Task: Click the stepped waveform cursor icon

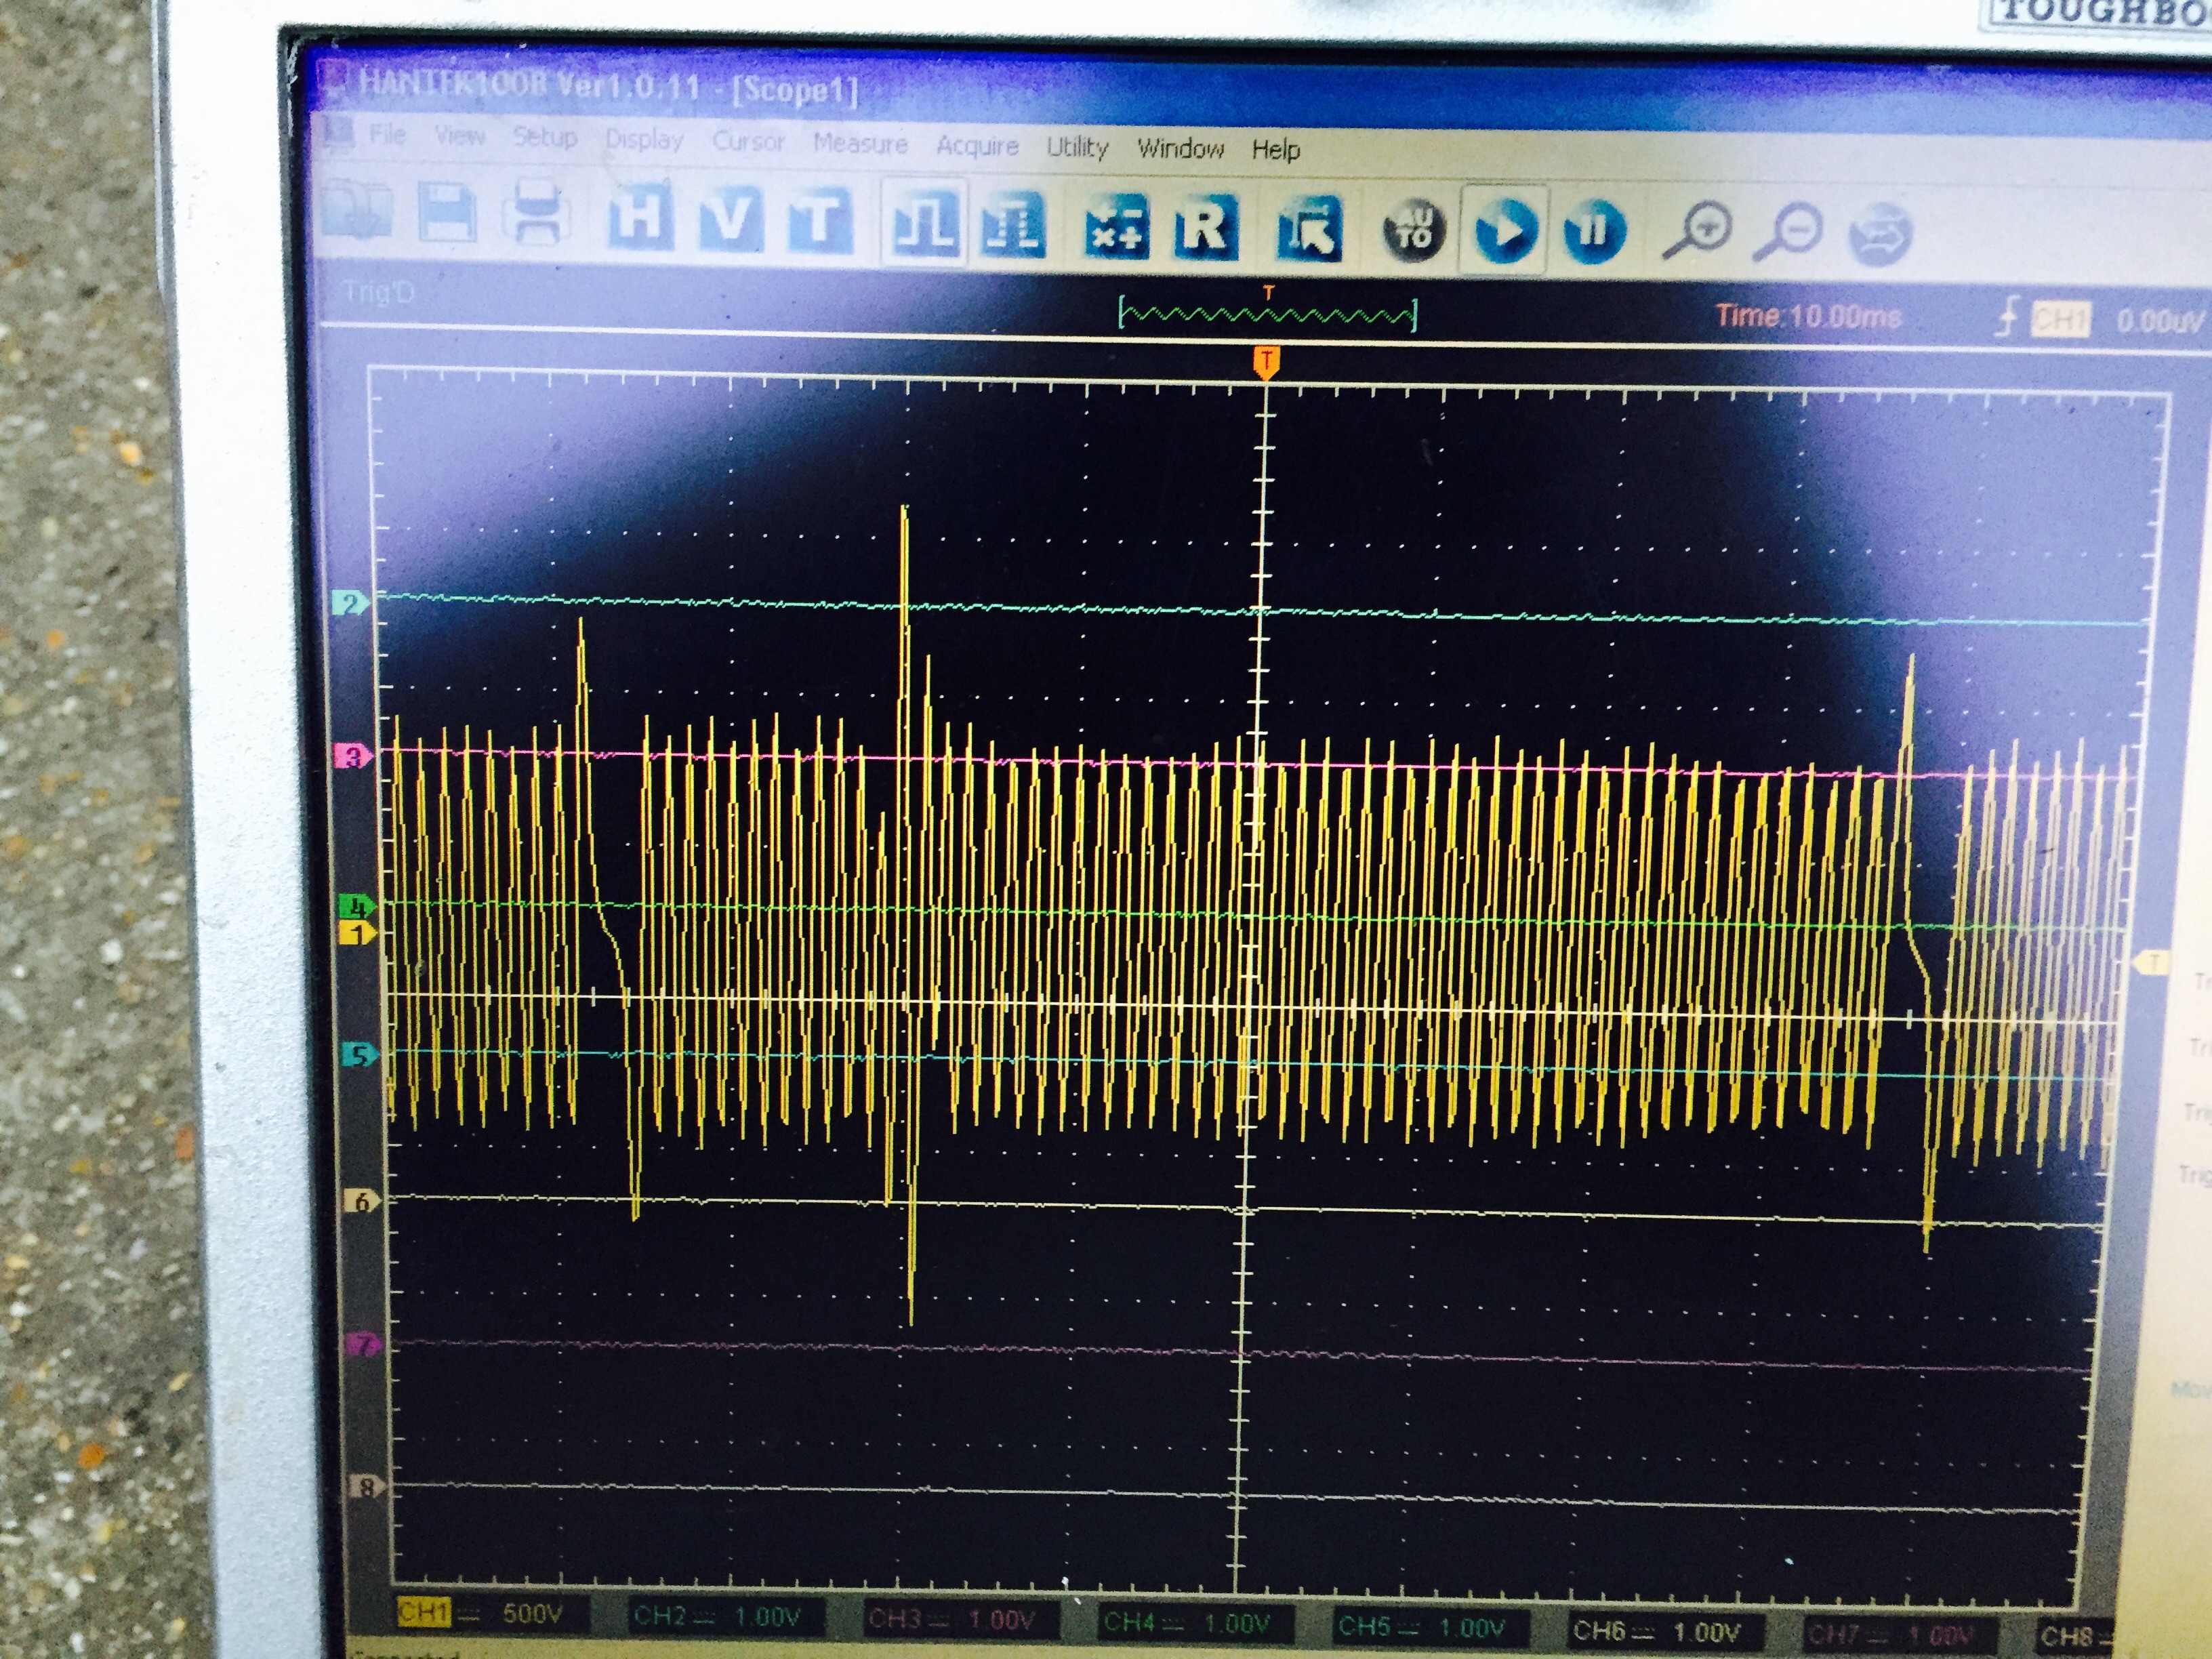Action: [1013, 226]
